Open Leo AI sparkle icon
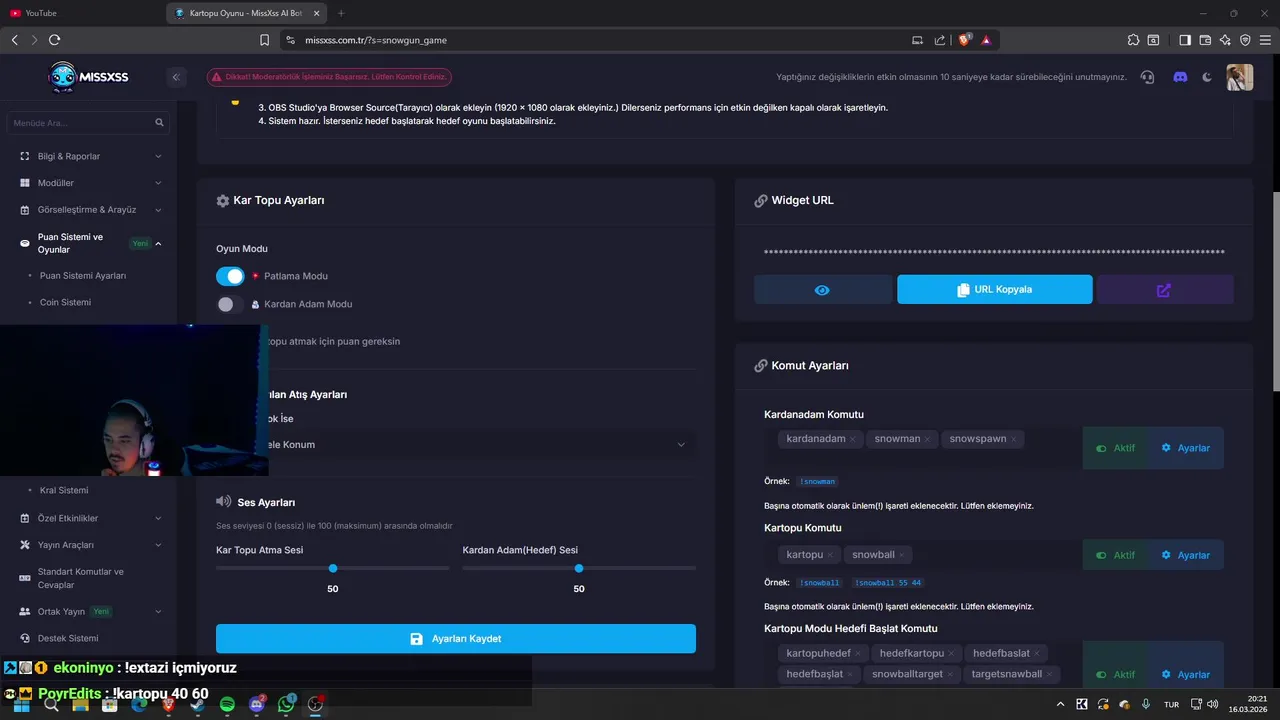 pos(1225,40)
